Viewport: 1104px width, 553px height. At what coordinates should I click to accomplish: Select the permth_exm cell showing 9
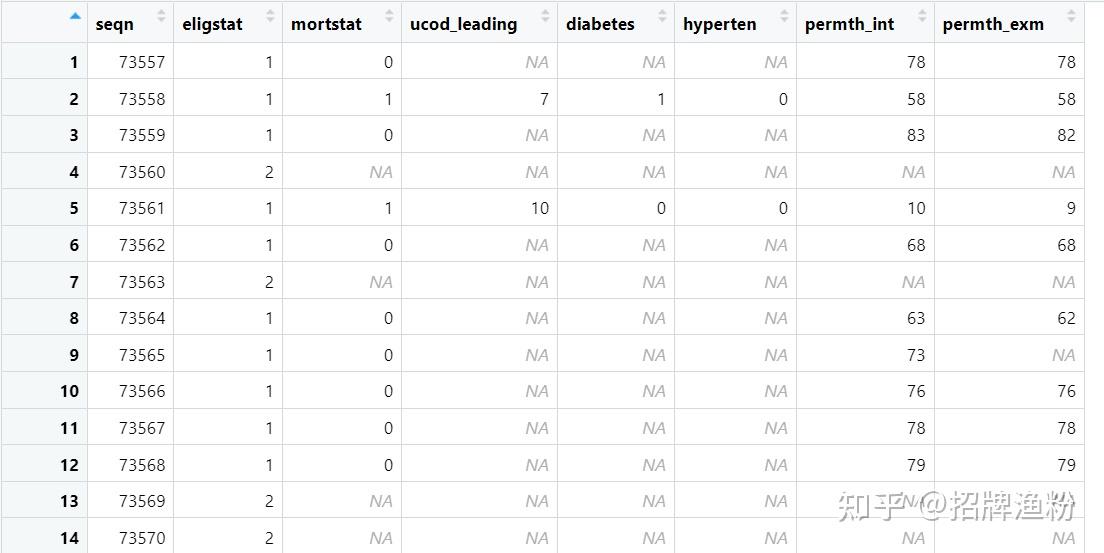tap(1070, 208)
